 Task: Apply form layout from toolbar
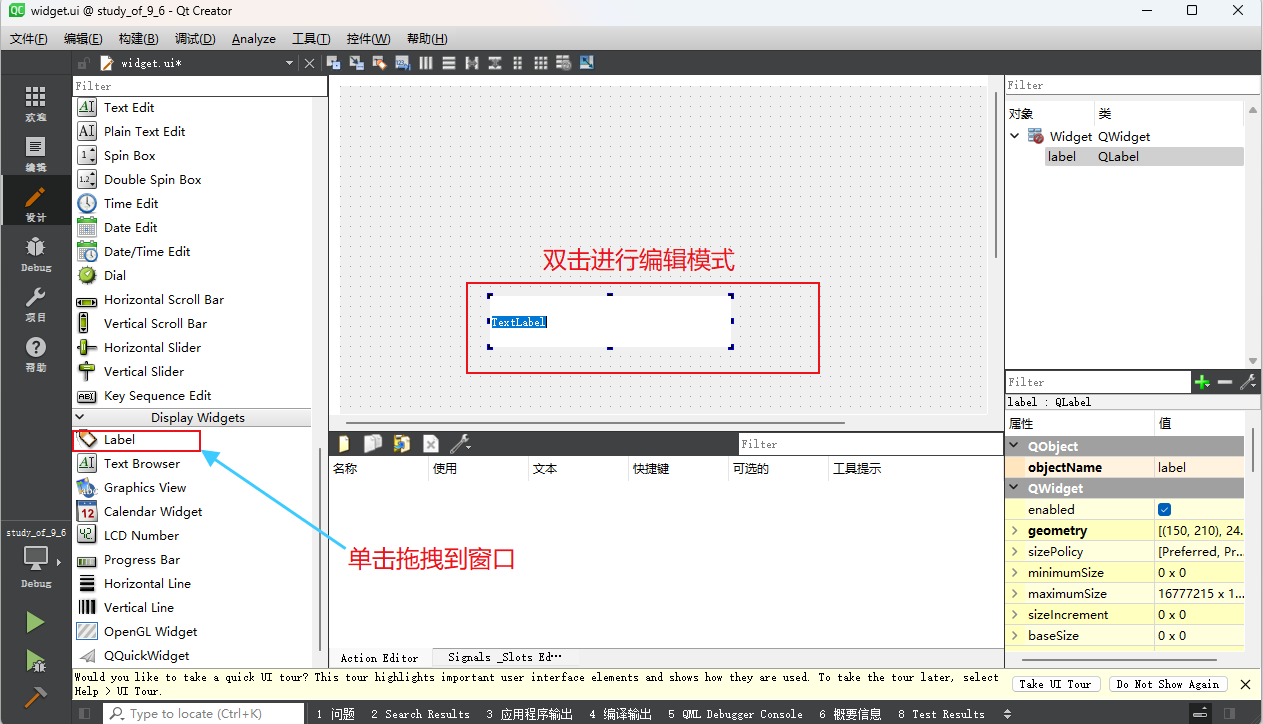tap(517, 63)
